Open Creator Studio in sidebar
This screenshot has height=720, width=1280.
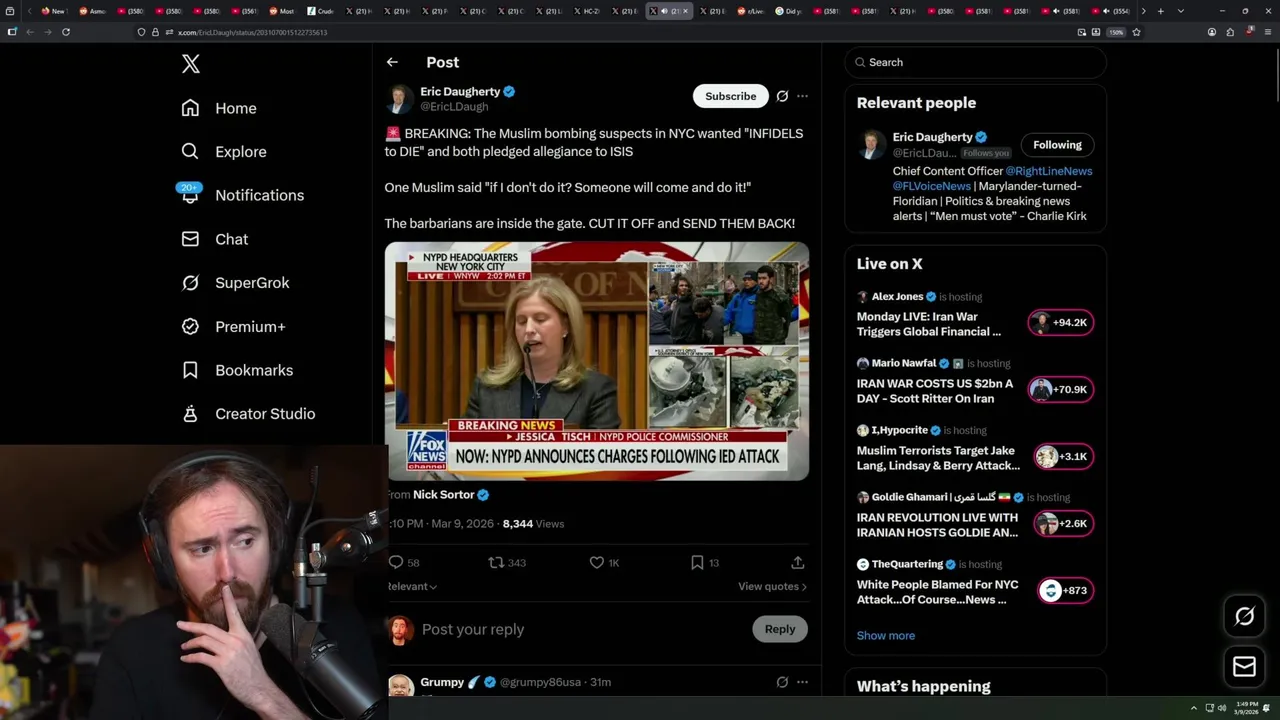pos(248,414)
